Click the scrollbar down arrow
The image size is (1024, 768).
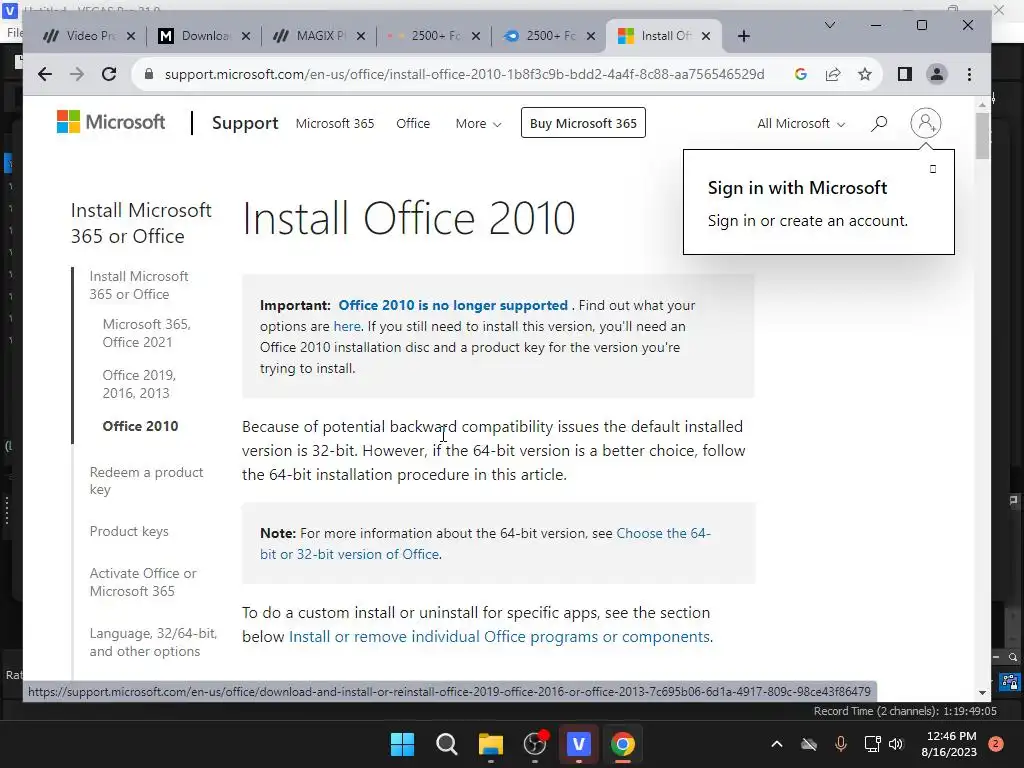coord(982,693)
